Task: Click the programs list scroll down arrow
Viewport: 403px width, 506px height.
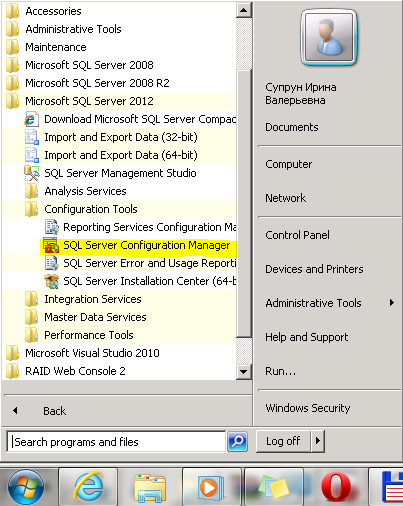Action: tap(244, 371)
